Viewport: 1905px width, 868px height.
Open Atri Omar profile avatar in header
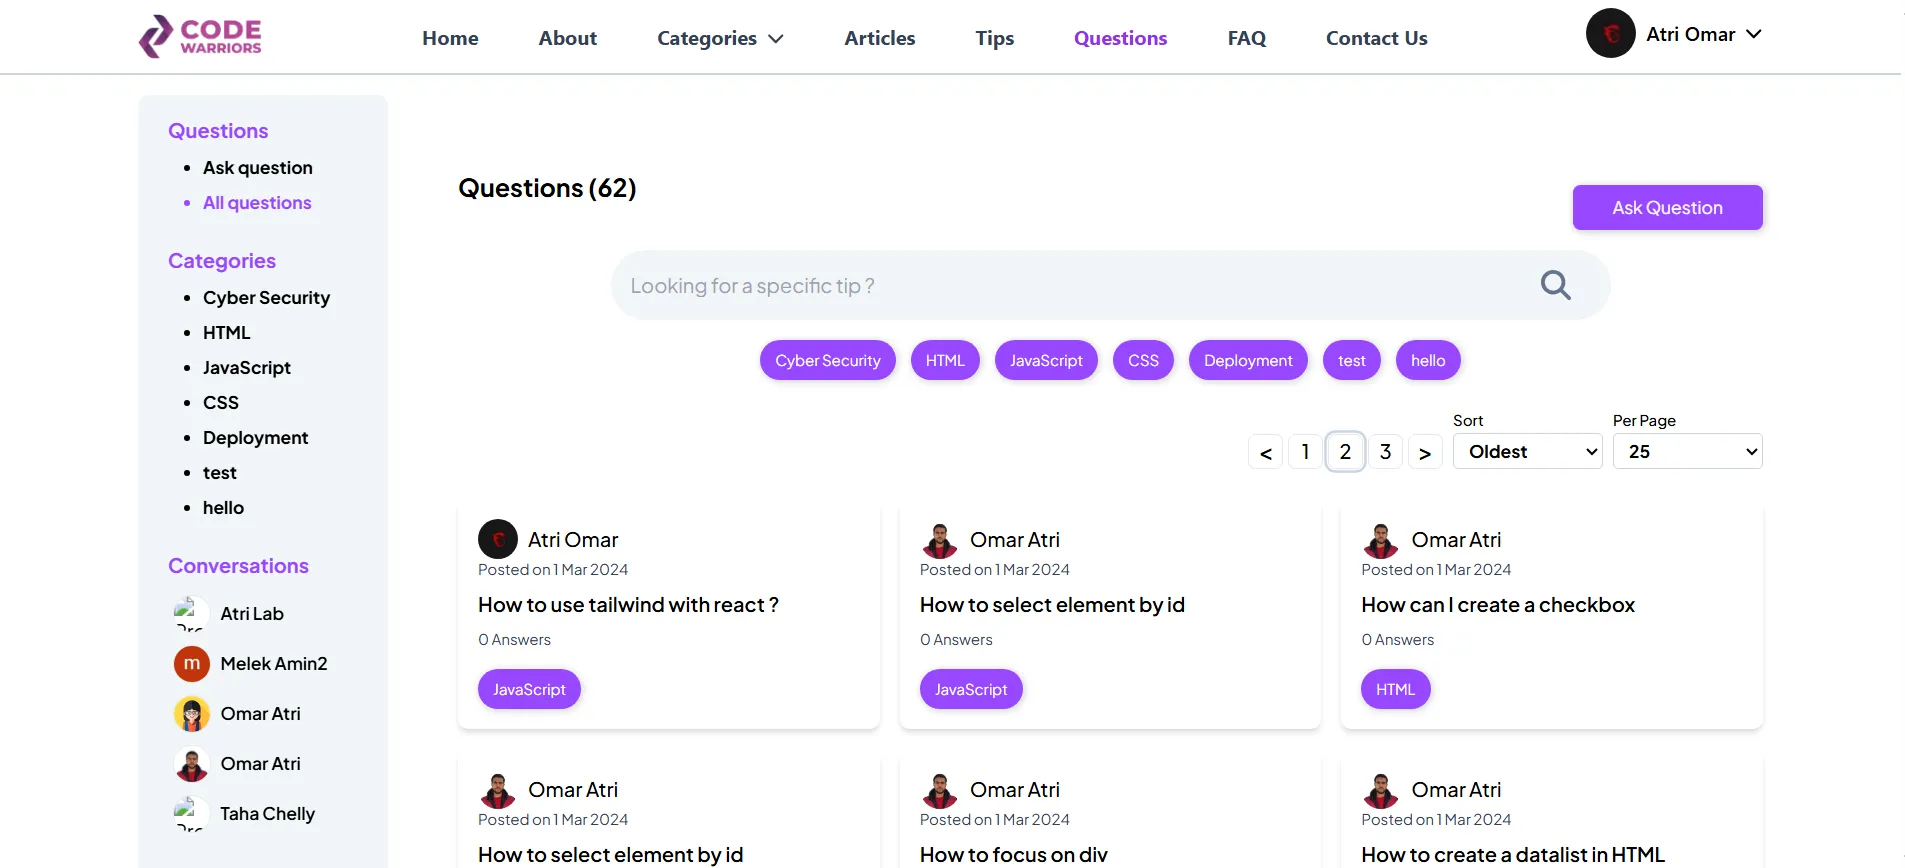1610,34
